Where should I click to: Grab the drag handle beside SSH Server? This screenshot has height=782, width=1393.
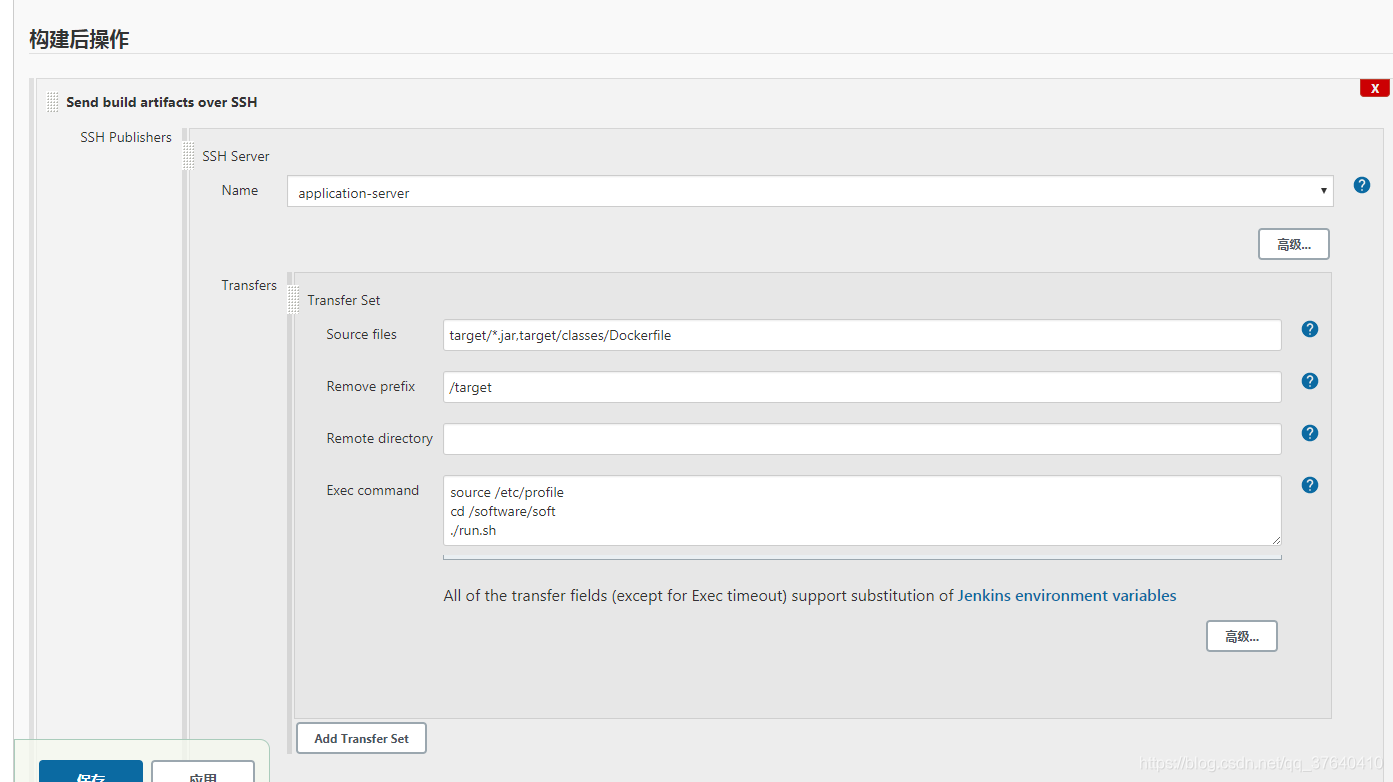tap(188, 156)
